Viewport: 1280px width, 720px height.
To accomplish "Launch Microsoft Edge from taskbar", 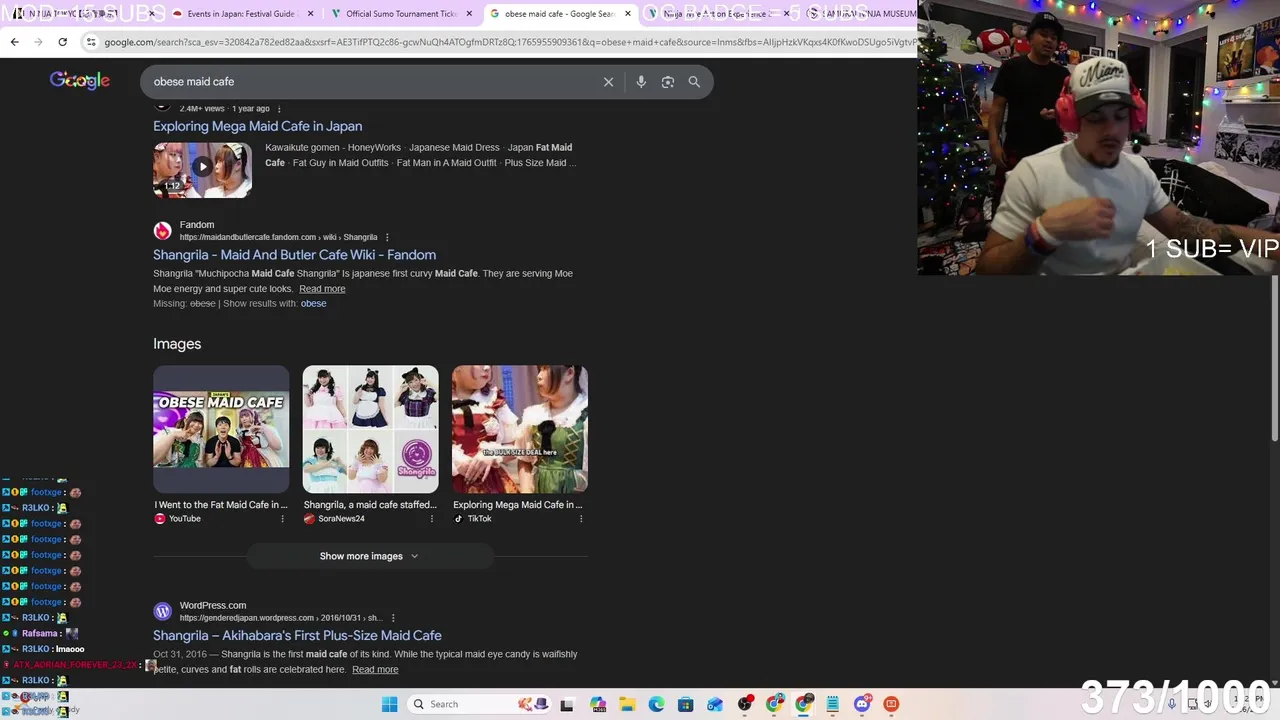I will coord(656,704).
